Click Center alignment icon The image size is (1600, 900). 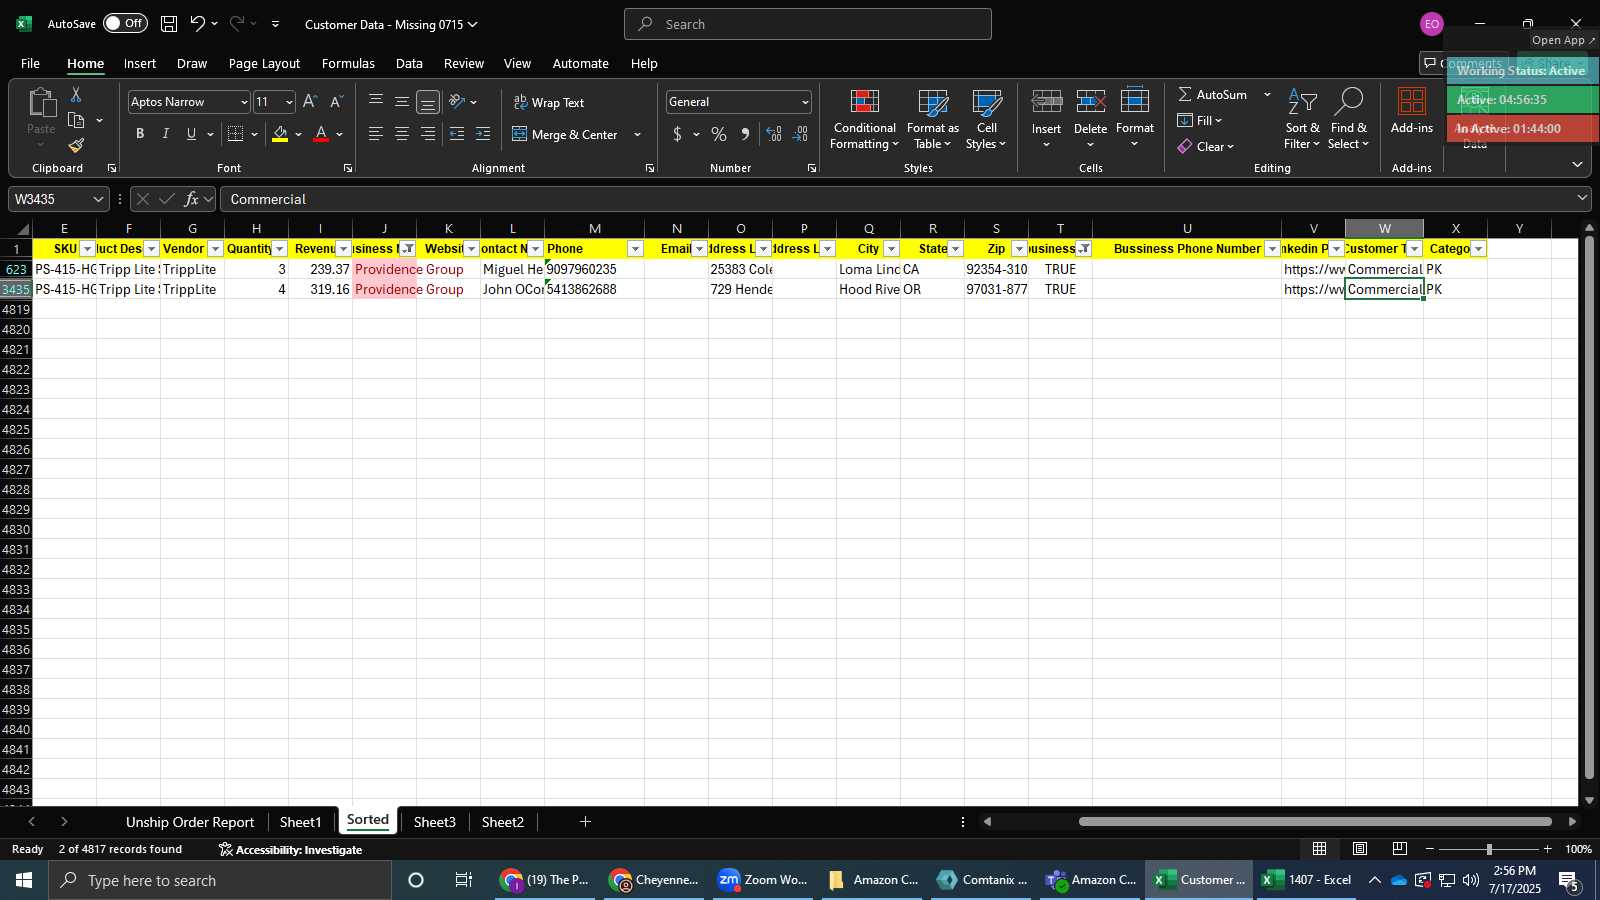[x=401, y=134]
